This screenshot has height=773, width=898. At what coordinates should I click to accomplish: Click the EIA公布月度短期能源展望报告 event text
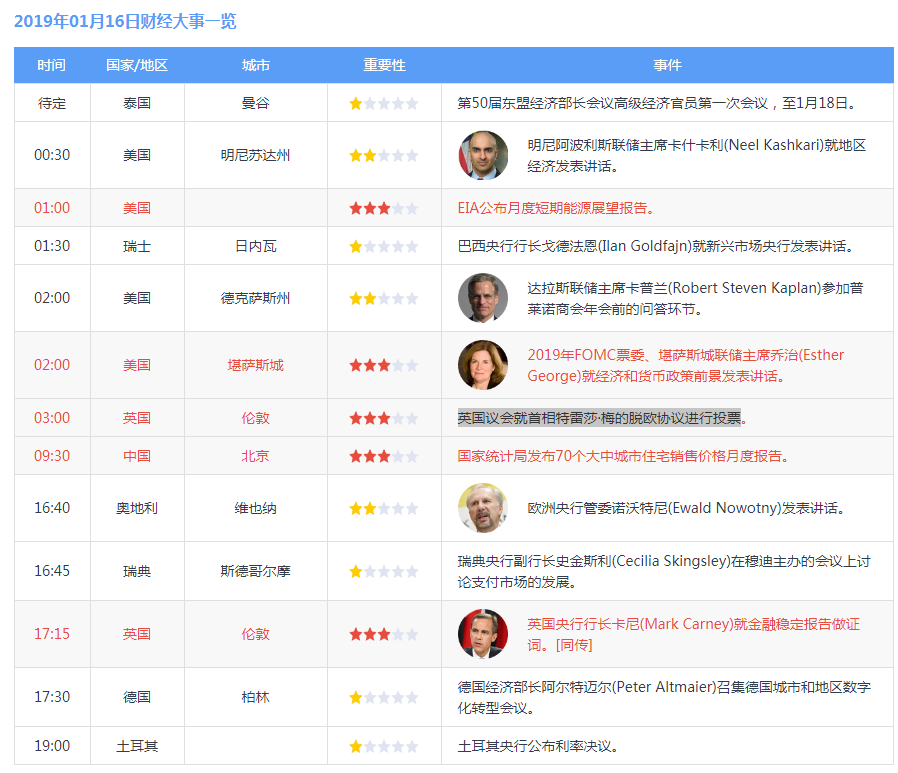556,208
